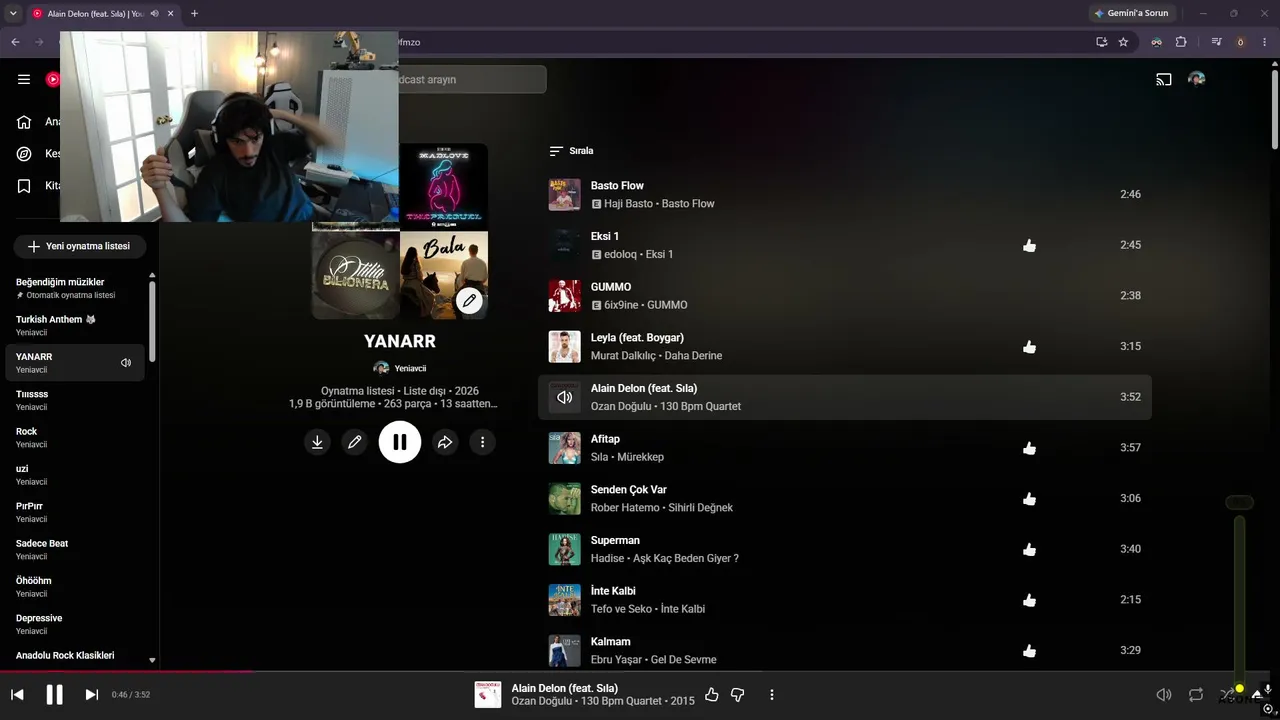Open the YouTube Music guide hamburger menu

pos(24,79)
